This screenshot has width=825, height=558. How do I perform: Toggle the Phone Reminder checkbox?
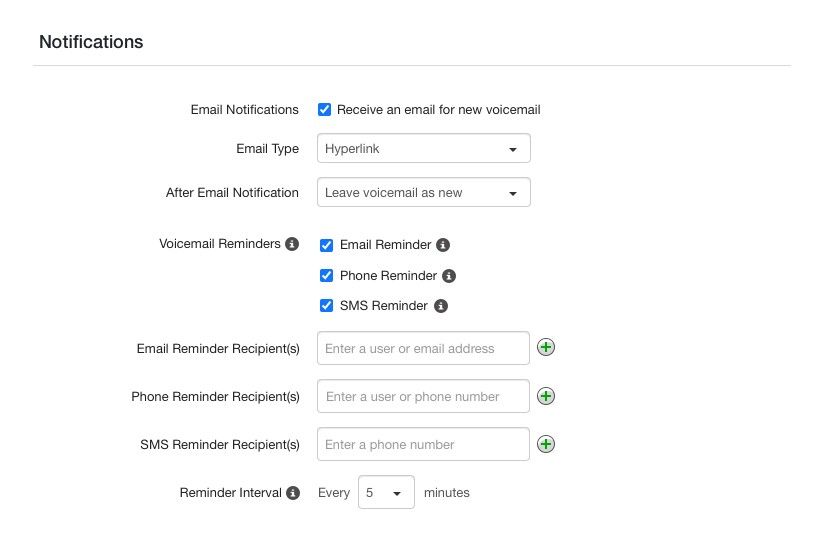[327, 276]
